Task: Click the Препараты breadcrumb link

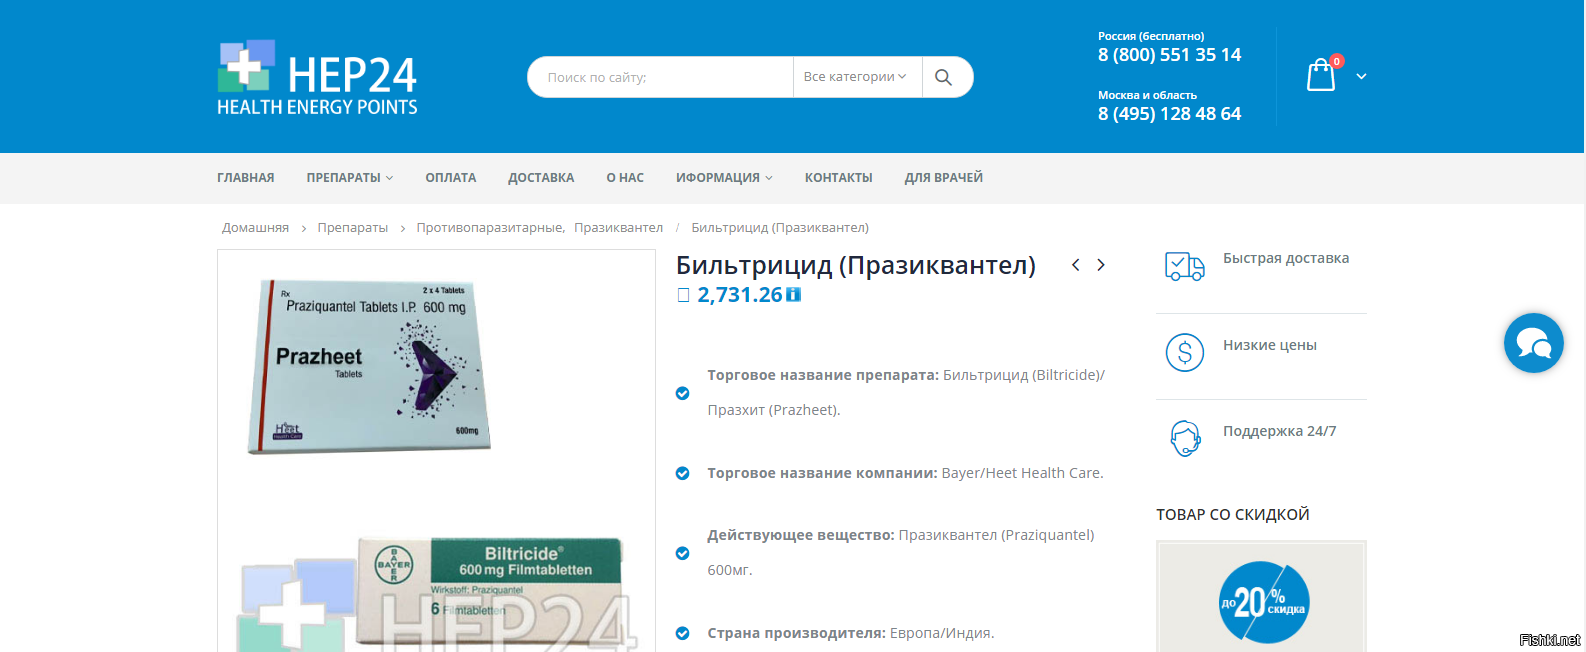Action: [353, 228]
